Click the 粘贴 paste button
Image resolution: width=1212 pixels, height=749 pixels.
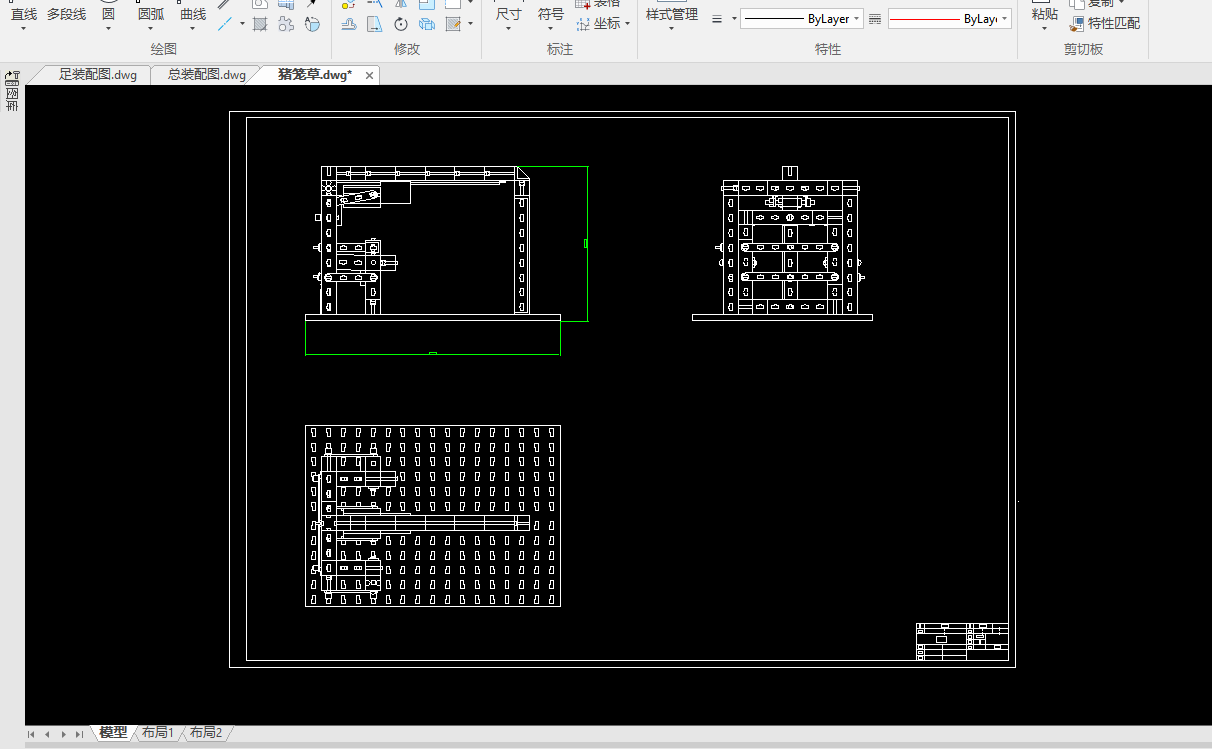pyautogui.click(x=1044, y=14)
